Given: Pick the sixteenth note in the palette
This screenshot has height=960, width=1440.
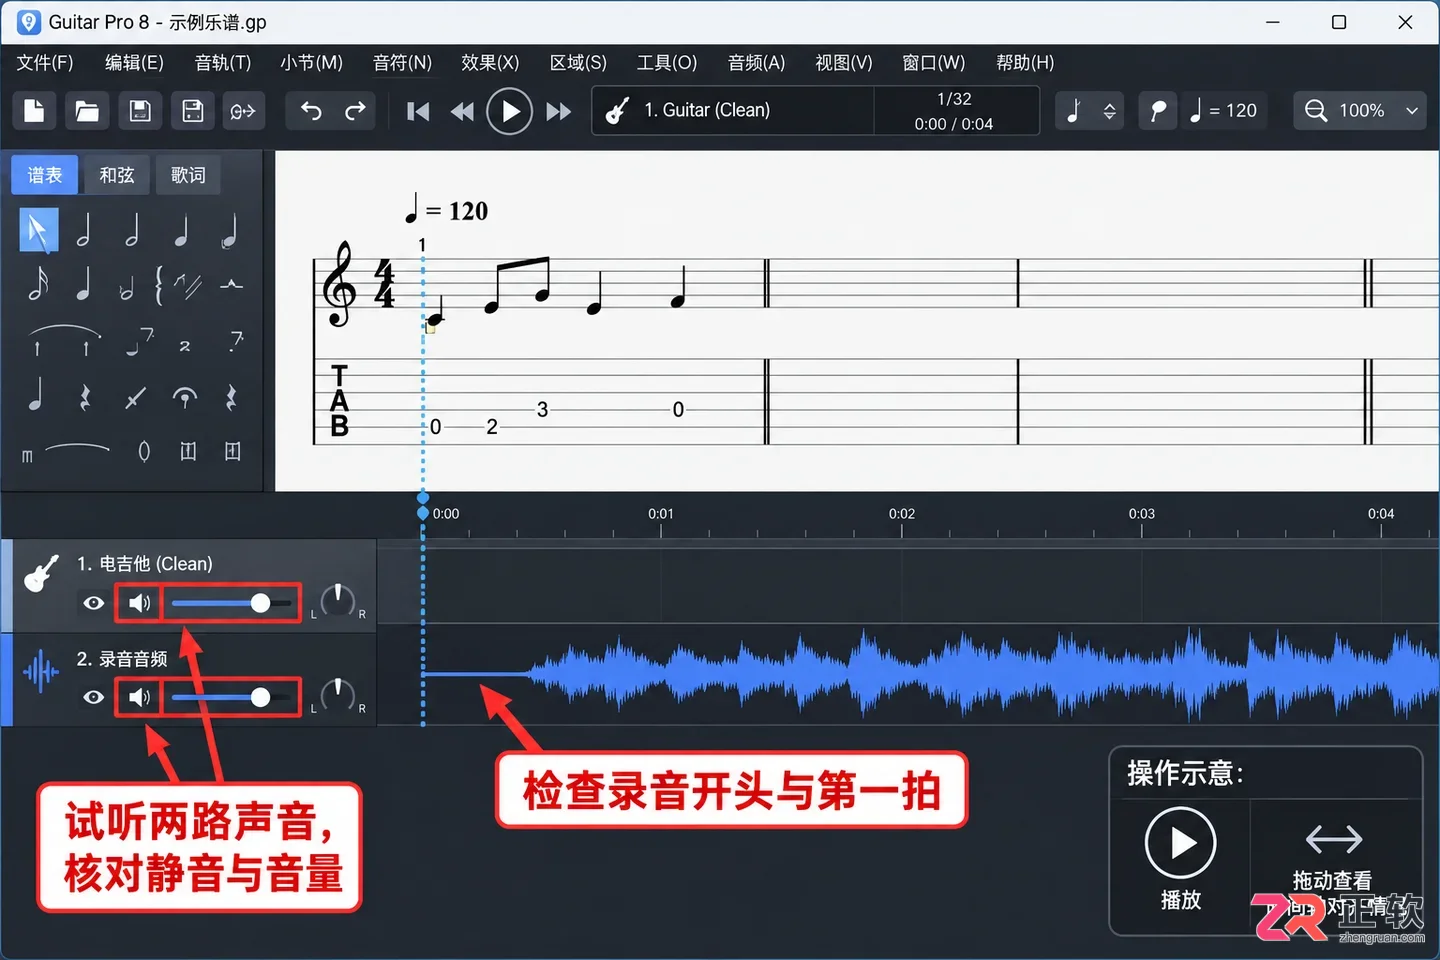Looking at the screenshot, I should [38, 285].
